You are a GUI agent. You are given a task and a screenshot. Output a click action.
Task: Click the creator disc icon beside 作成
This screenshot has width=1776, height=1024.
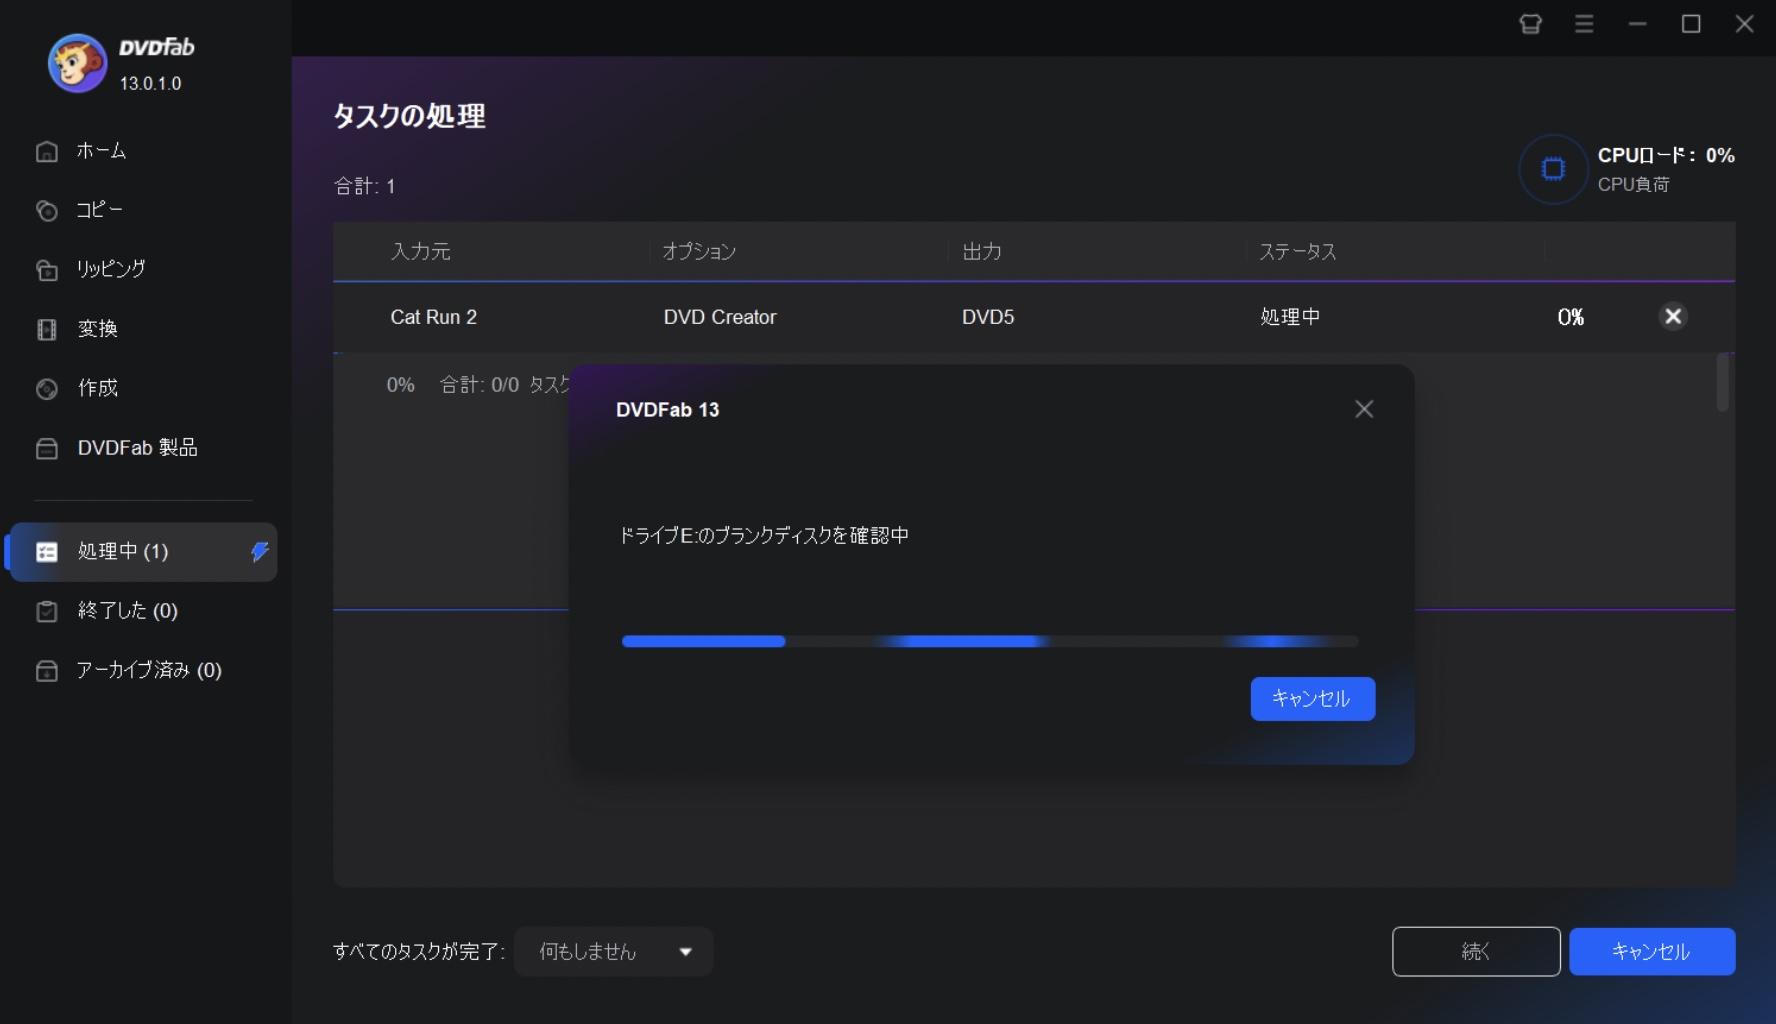(47, 388)
